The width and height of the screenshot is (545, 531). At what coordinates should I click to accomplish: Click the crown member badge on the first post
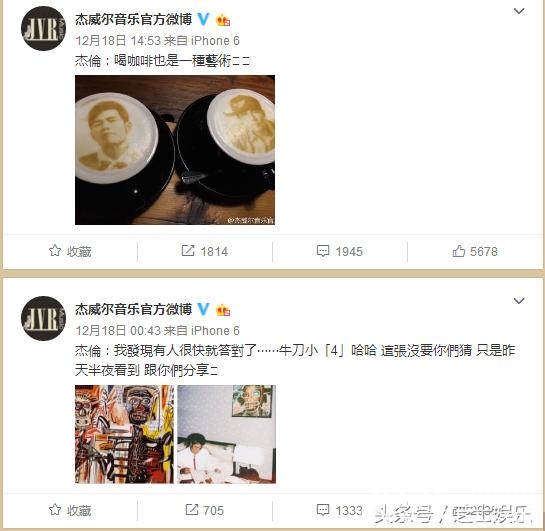223,20
